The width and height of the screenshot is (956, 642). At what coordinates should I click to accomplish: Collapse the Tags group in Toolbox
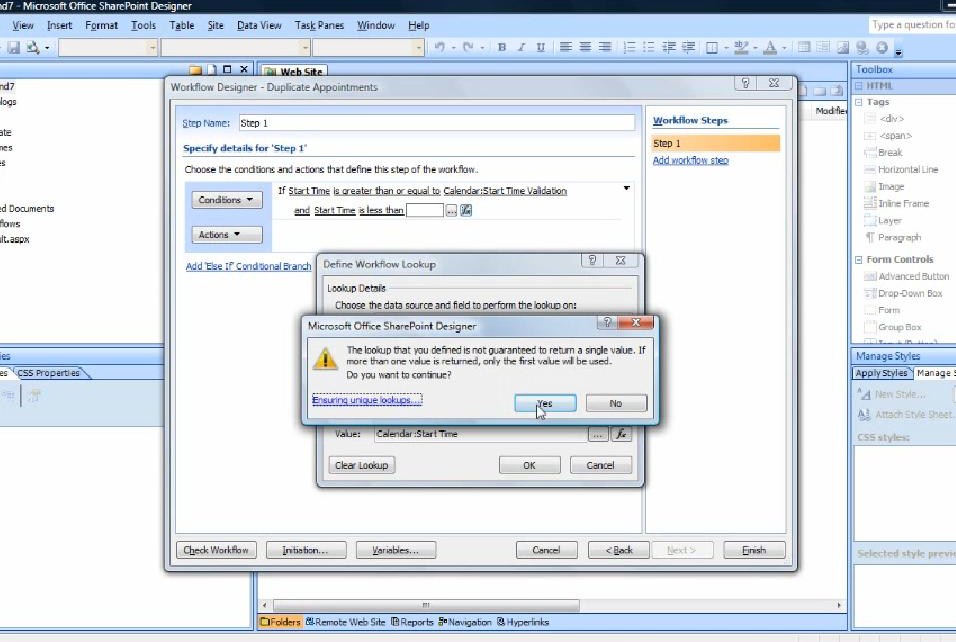[x=858, y=102]
